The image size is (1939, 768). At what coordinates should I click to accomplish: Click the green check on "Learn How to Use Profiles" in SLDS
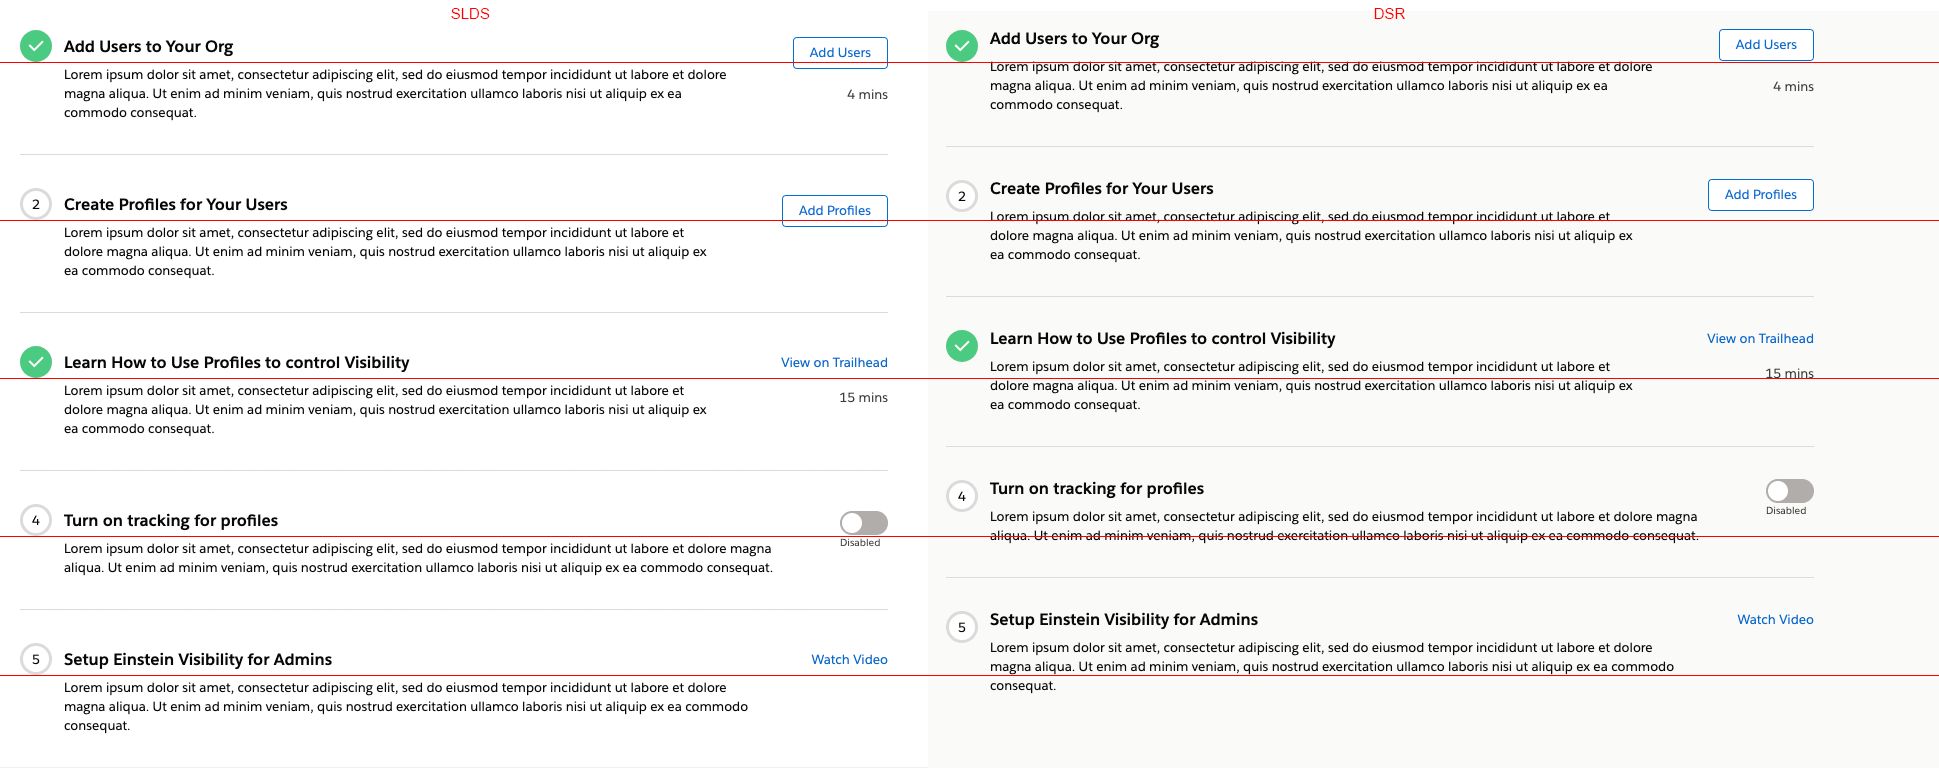click(x=36, y=361)
